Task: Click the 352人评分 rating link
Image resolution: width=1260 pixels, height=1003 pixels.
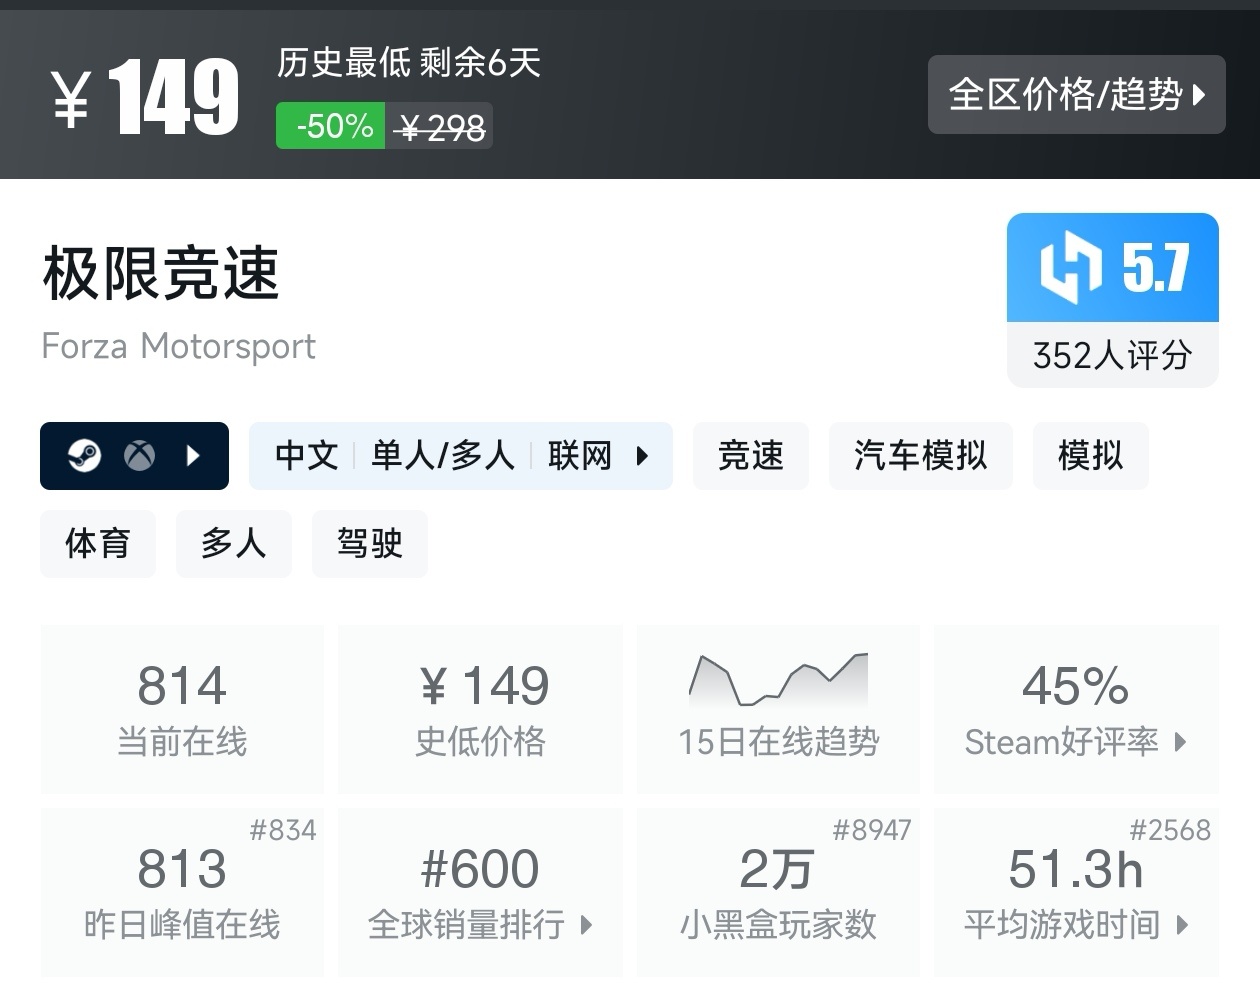Action: coord(1111,355)
